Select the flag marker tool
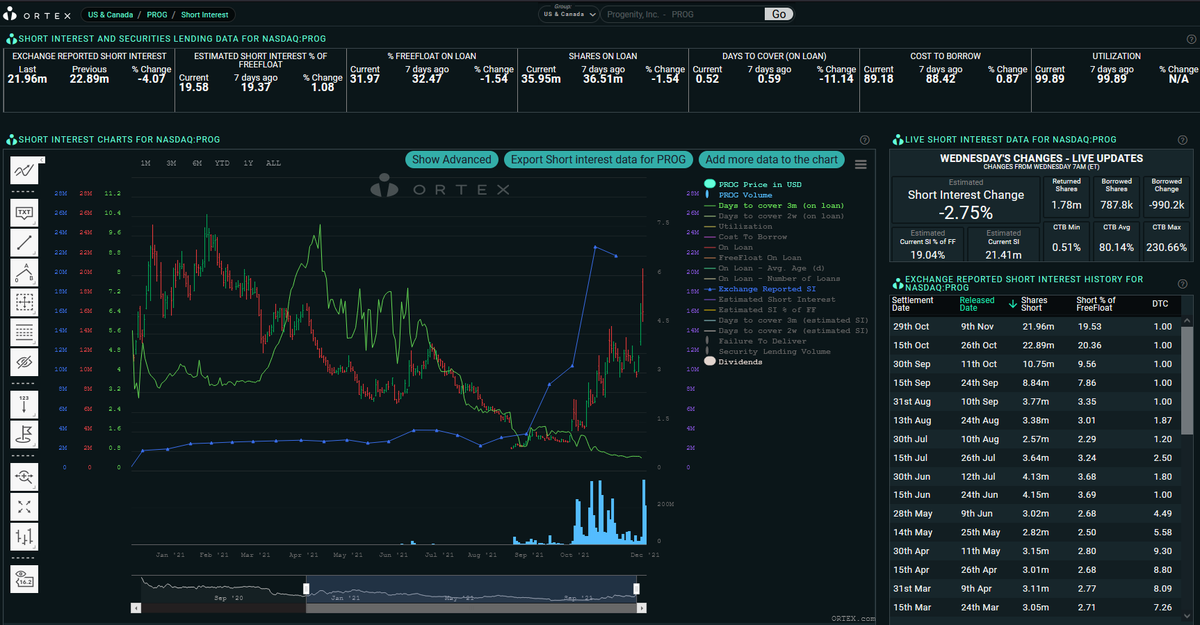Screen dimensions: 1200x625 (24, 434)
